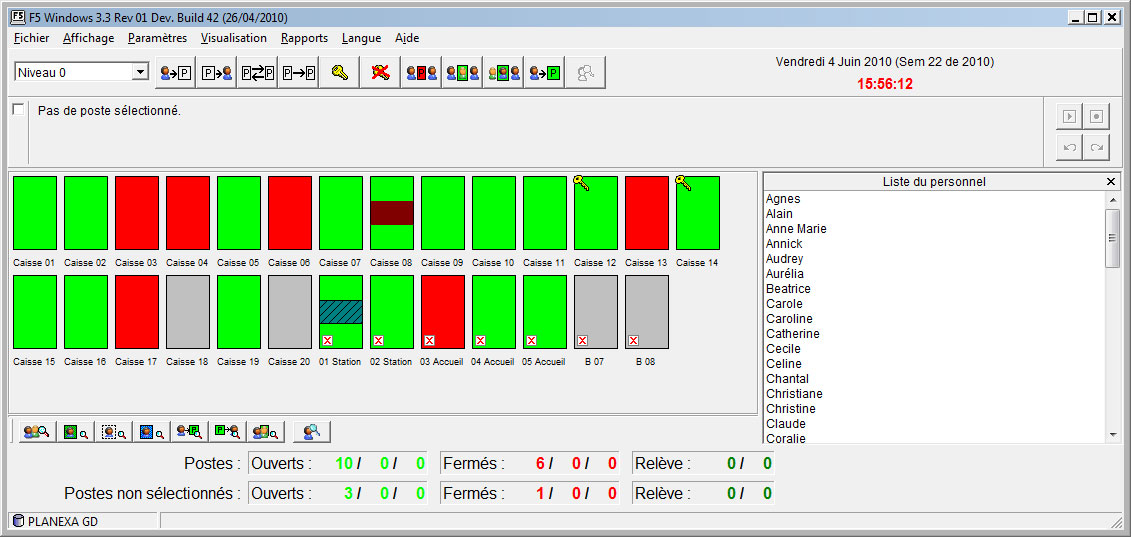Click PLANEXA GD in the status bar

coord(62,521)
